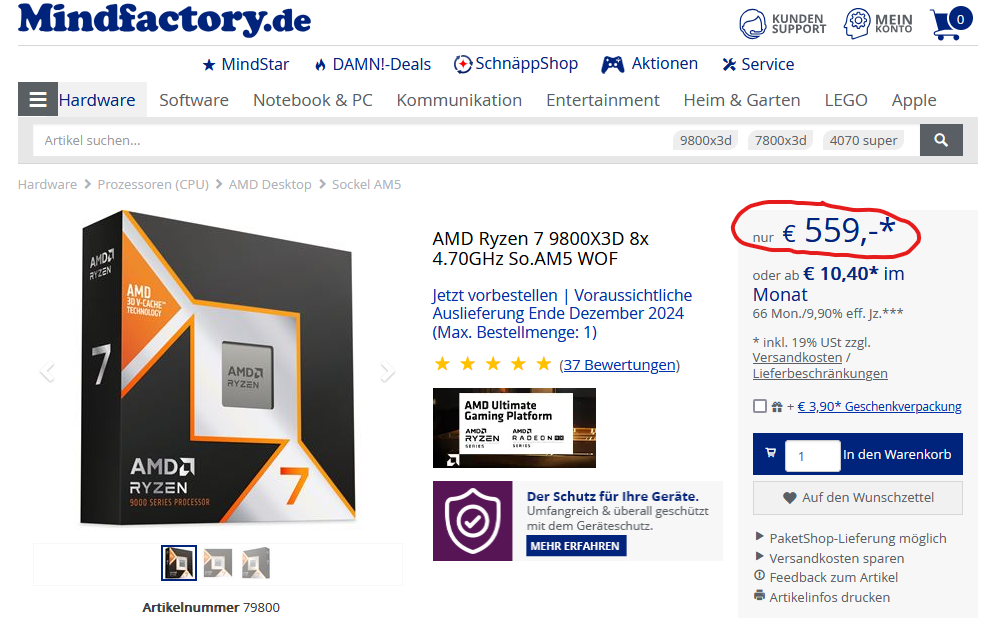Viewport: 986px width, 618px height.
Task: Click the main Ryzen 7 product image
Action: 218,369
